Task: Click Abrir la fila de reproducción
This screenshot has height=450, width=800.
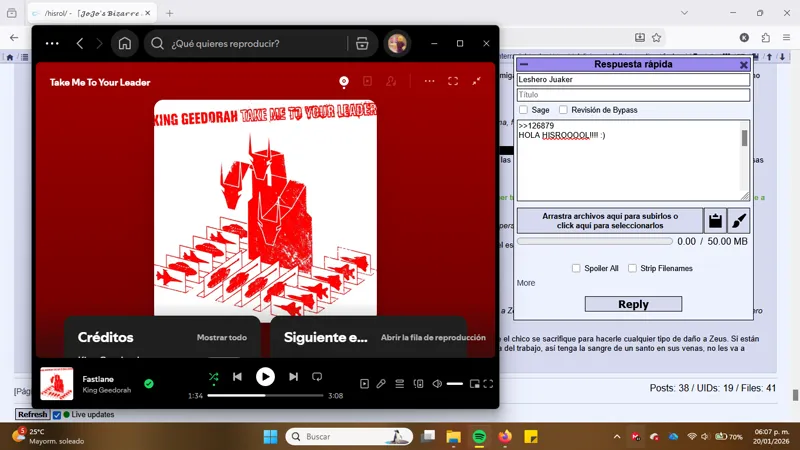Action: [x=433, y=338]
